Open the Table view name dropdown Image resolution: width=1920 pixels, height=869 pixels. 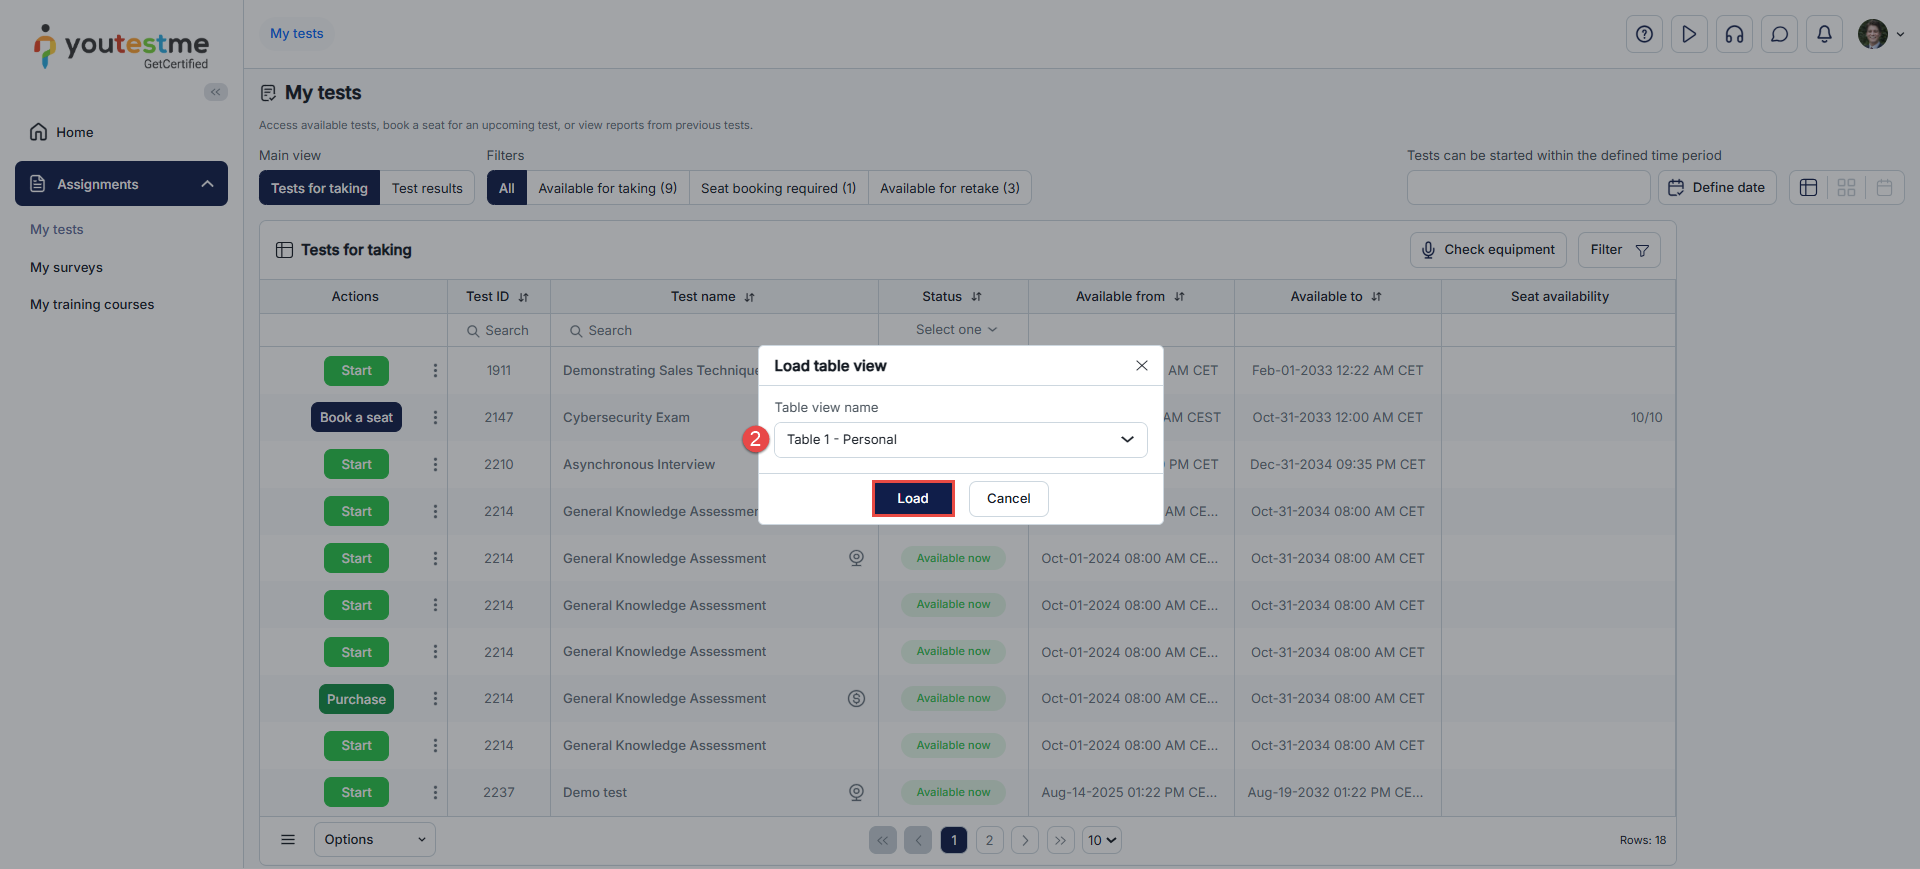tap(960, 440)
